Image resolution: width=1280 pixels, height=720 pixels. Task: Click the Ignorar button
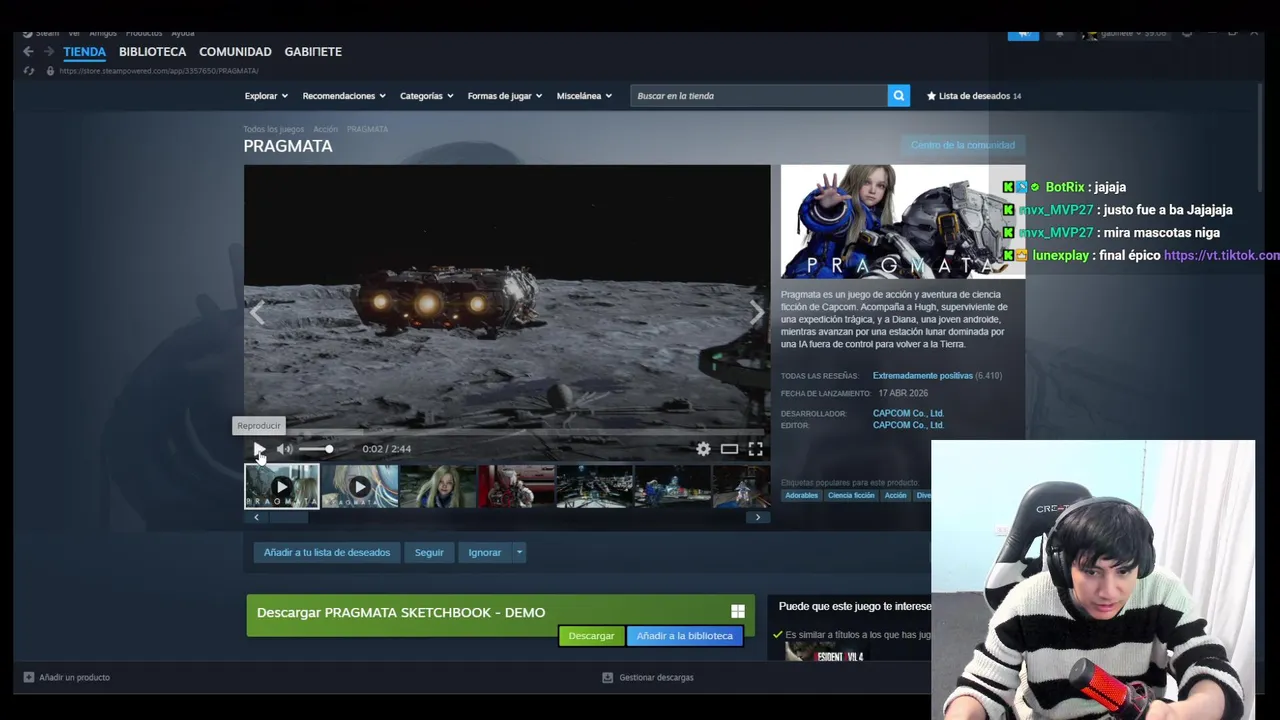click(485, 552)
